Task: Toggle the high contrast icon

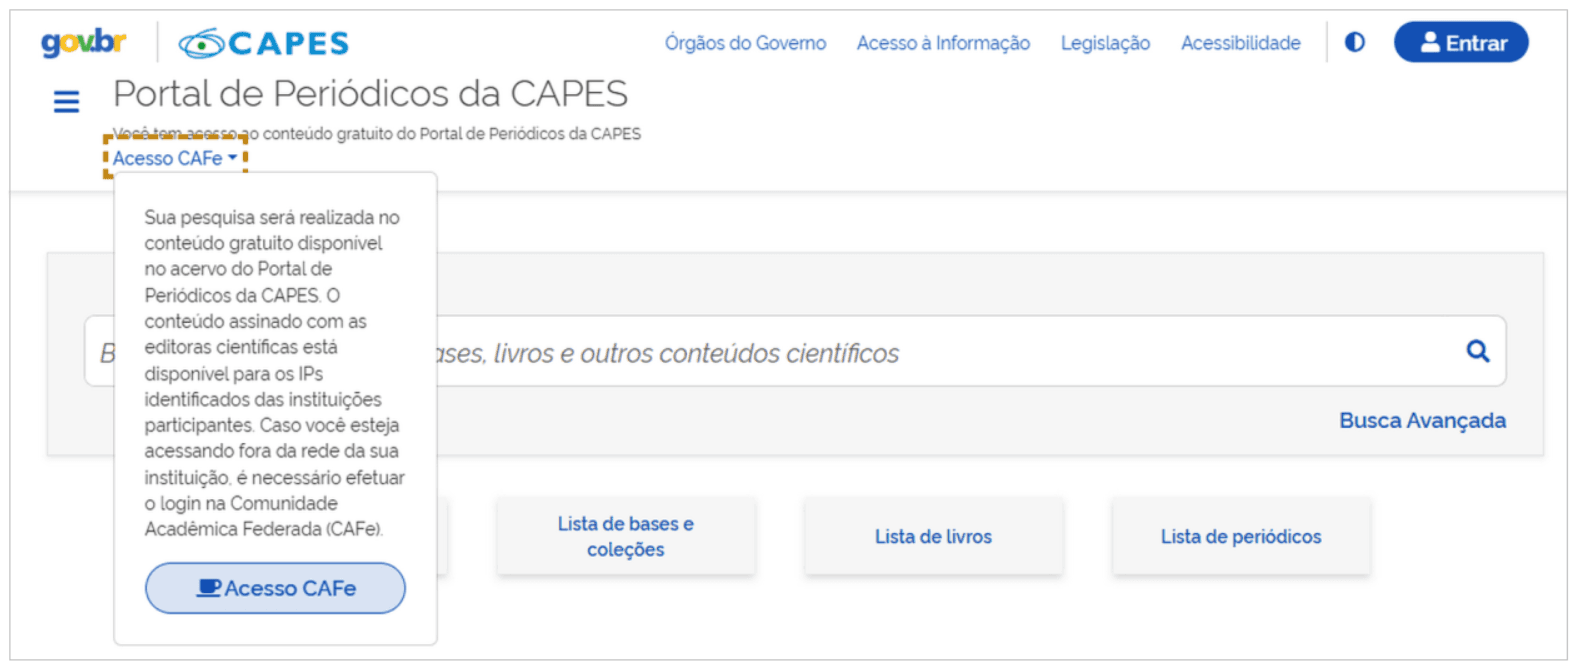Action: point(1355,42)
